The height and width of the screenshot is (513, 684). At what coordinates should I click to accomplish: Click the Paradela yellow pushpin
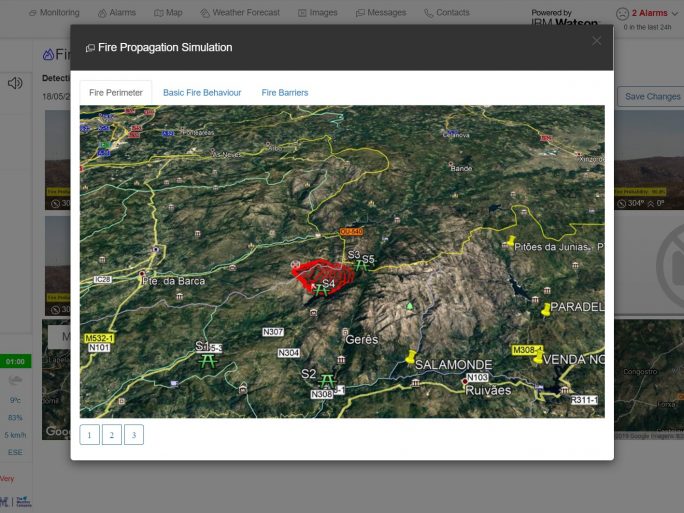tap(545, 310)
